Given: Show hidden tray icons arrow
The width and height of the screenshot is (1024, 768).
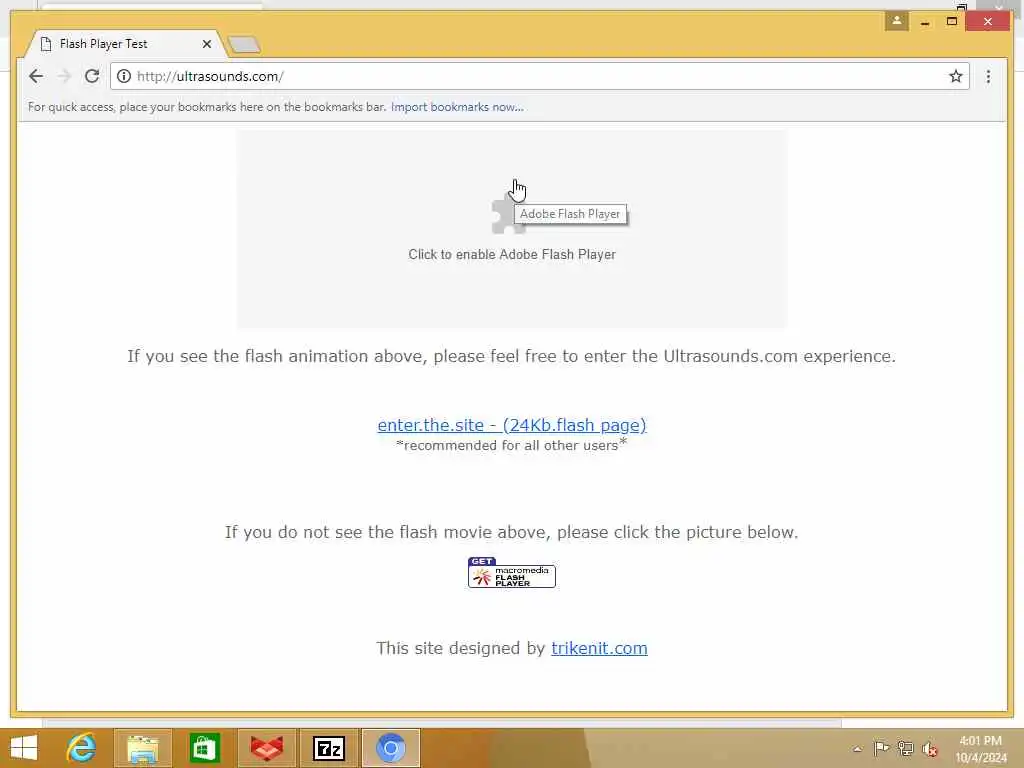Looking at the screenshot, I should pyautogui.click(x=857, y=749).
